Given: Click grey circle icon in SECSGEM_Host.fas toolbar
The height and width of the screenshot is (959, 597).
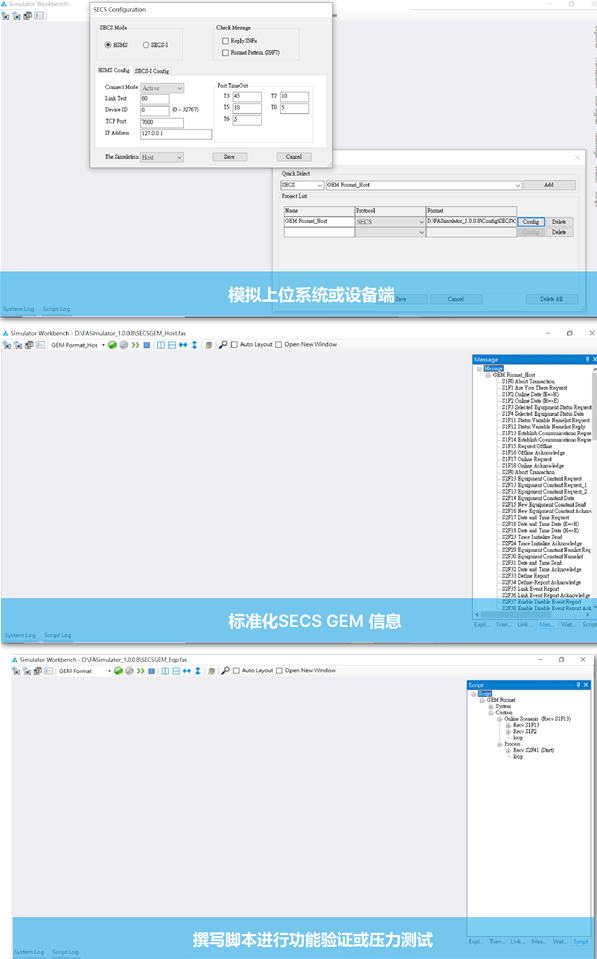Looking at the screenshot, I should pyautogui.click(x=124, y=345).
